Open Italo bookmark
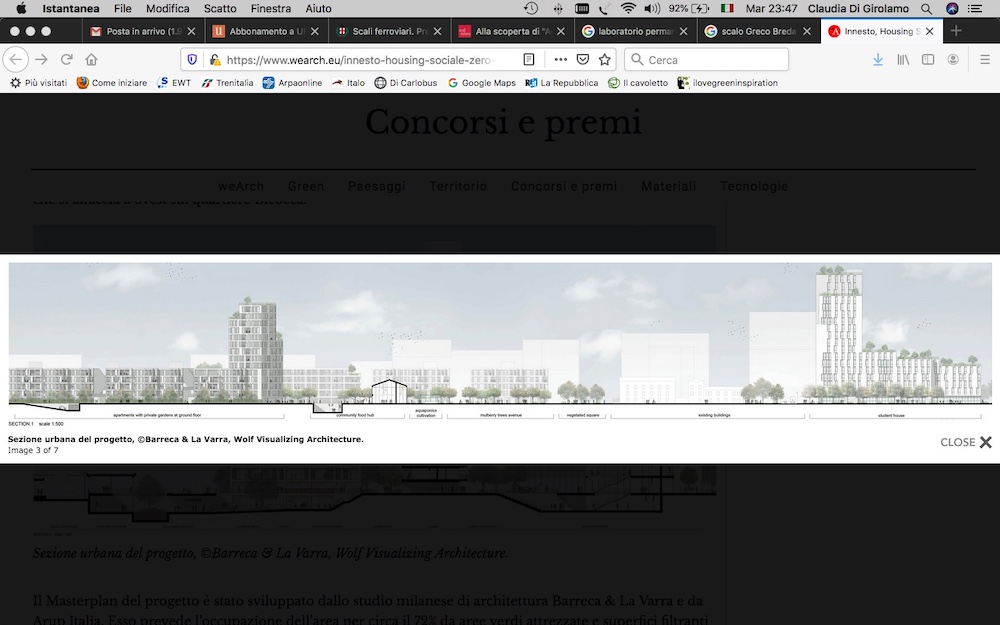The image size is (1000, 625). pos(348,83)
